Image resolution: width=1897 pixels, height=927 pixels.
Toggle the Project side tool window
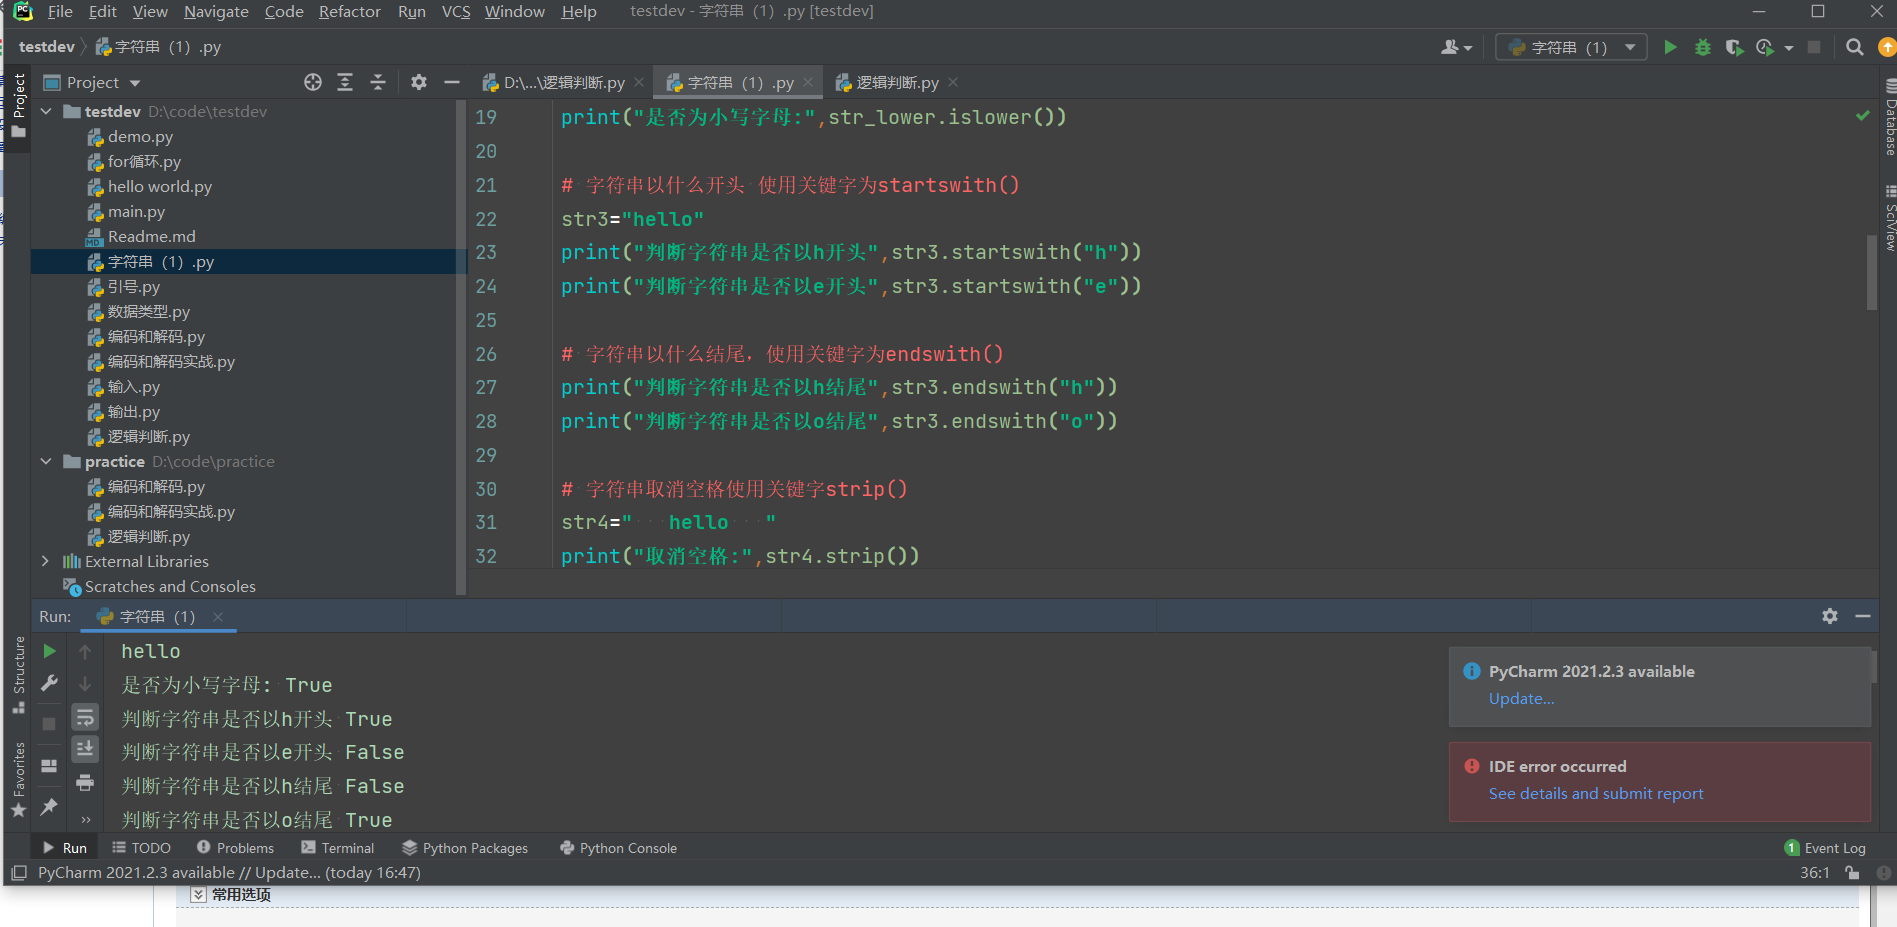[x=18, y=107]
